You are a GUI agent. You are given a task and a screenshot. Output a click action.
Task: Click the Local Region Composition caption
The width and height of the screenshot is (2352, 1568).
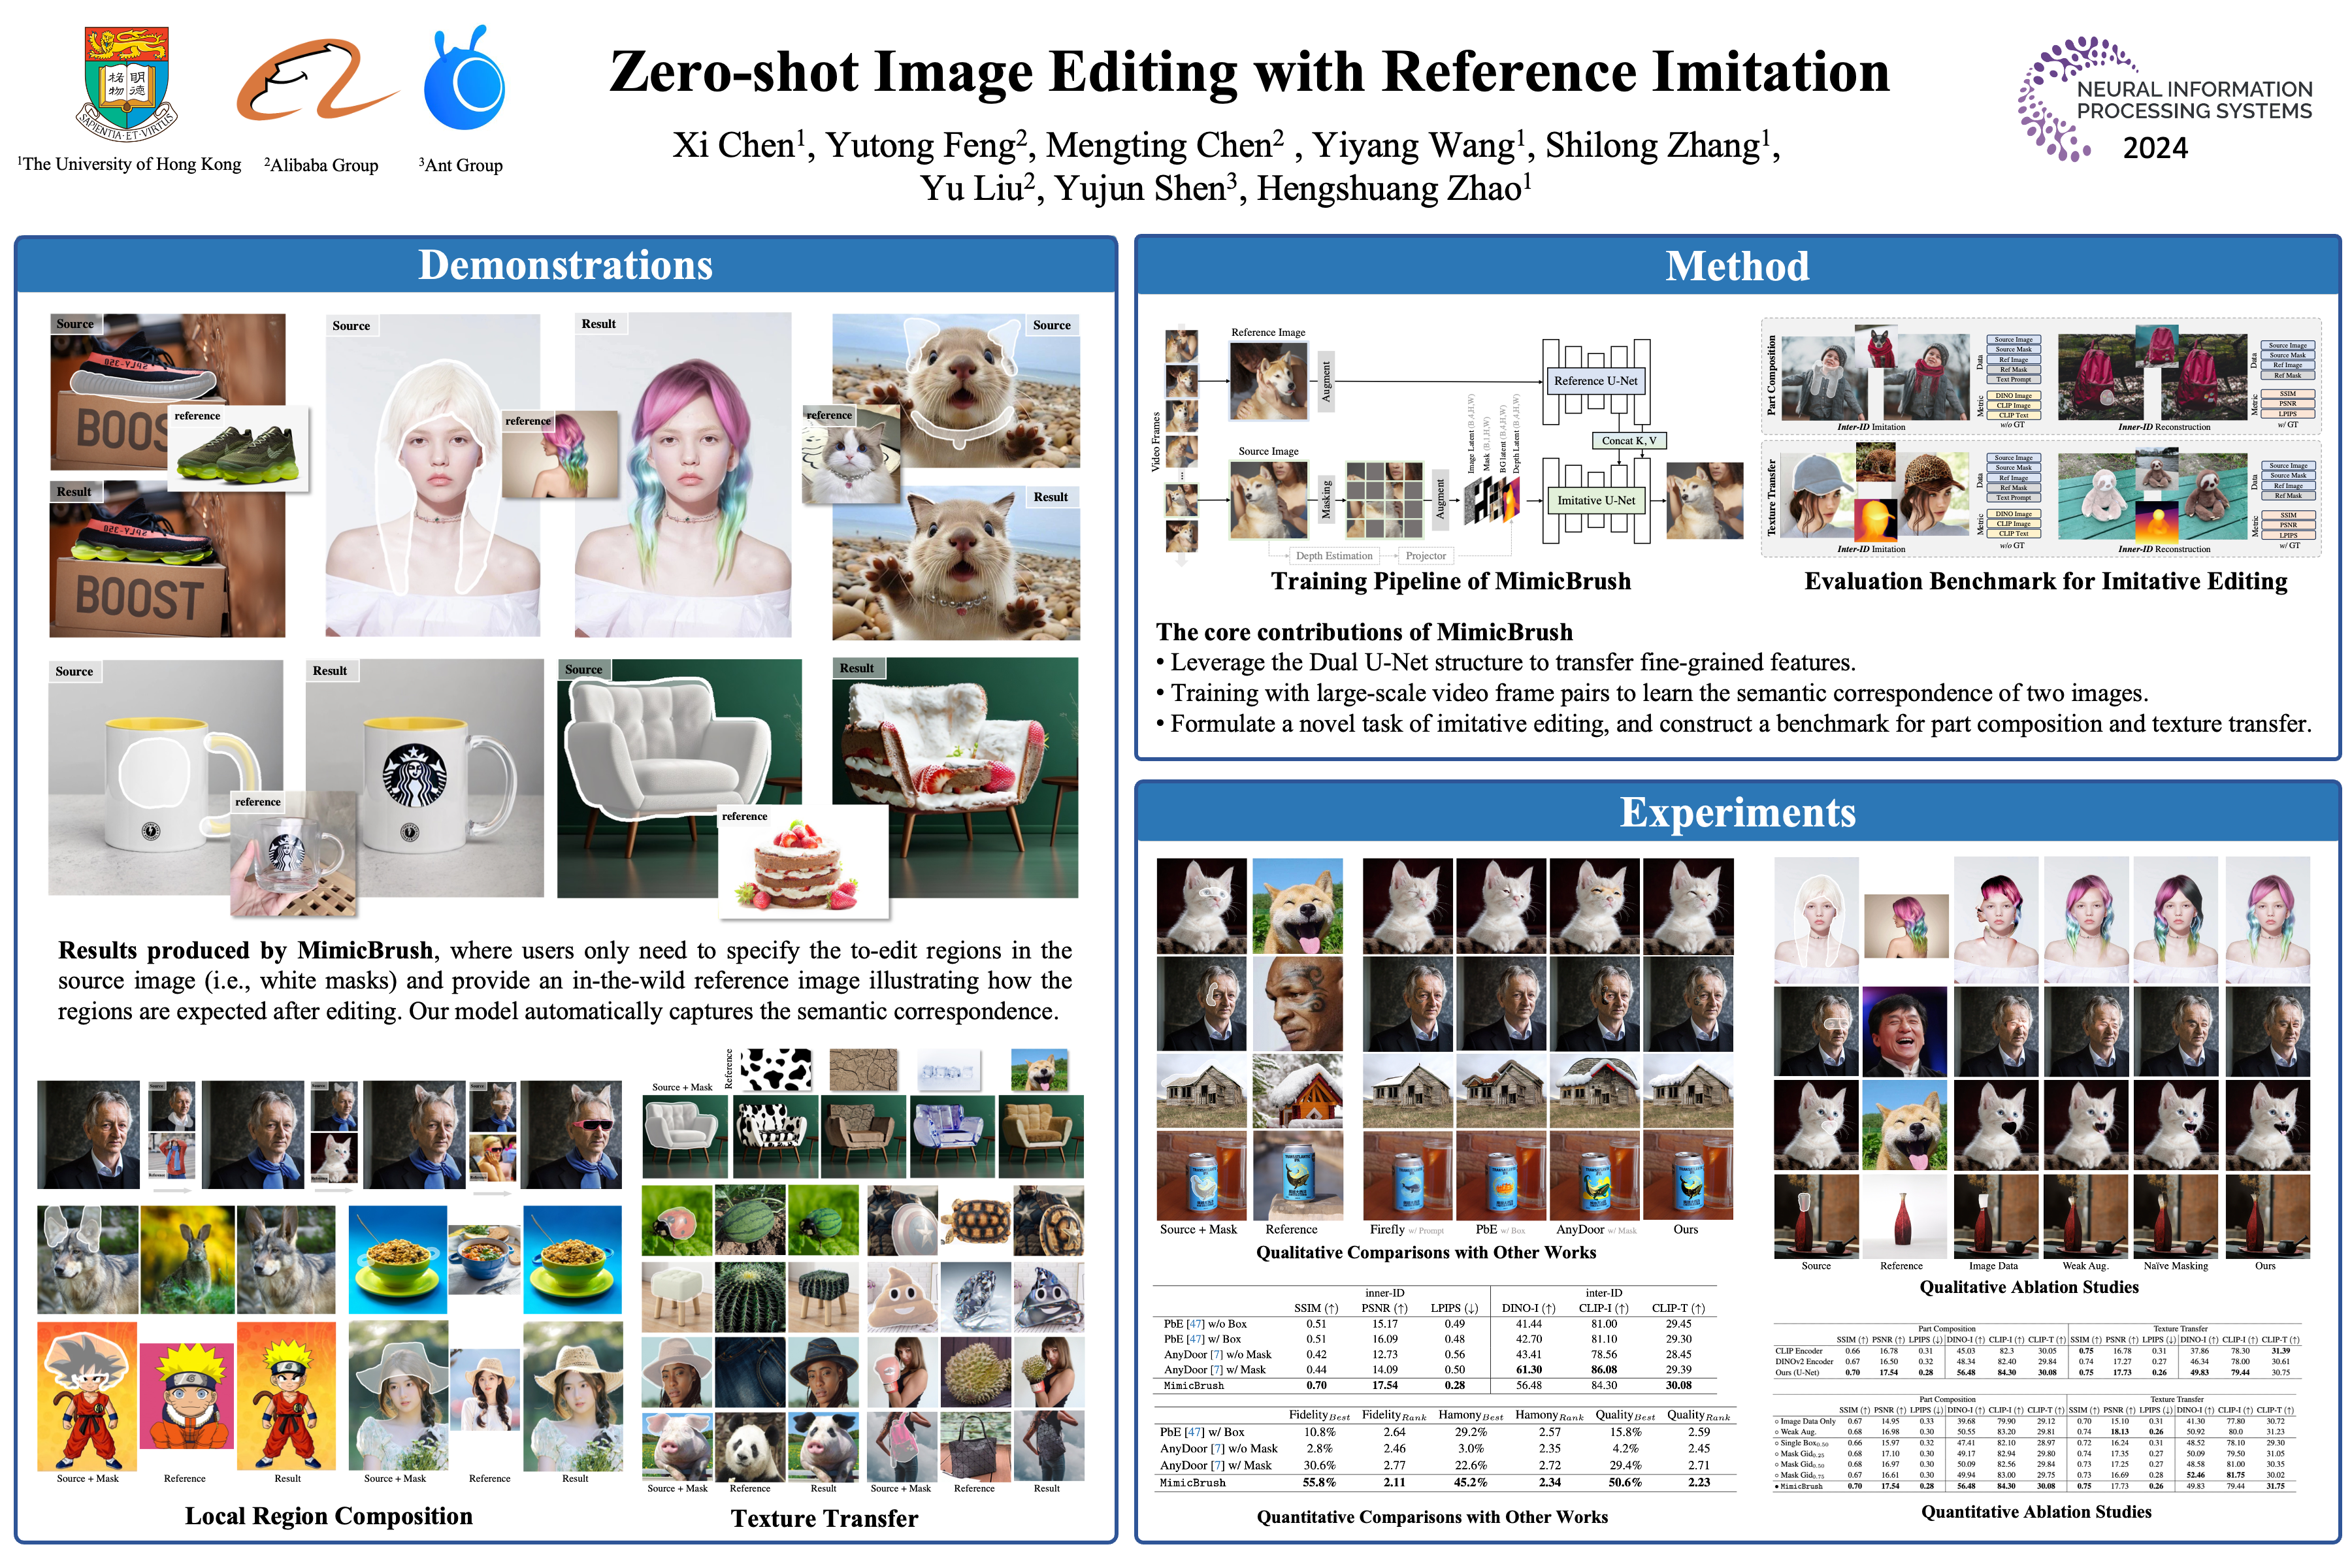328,1516
